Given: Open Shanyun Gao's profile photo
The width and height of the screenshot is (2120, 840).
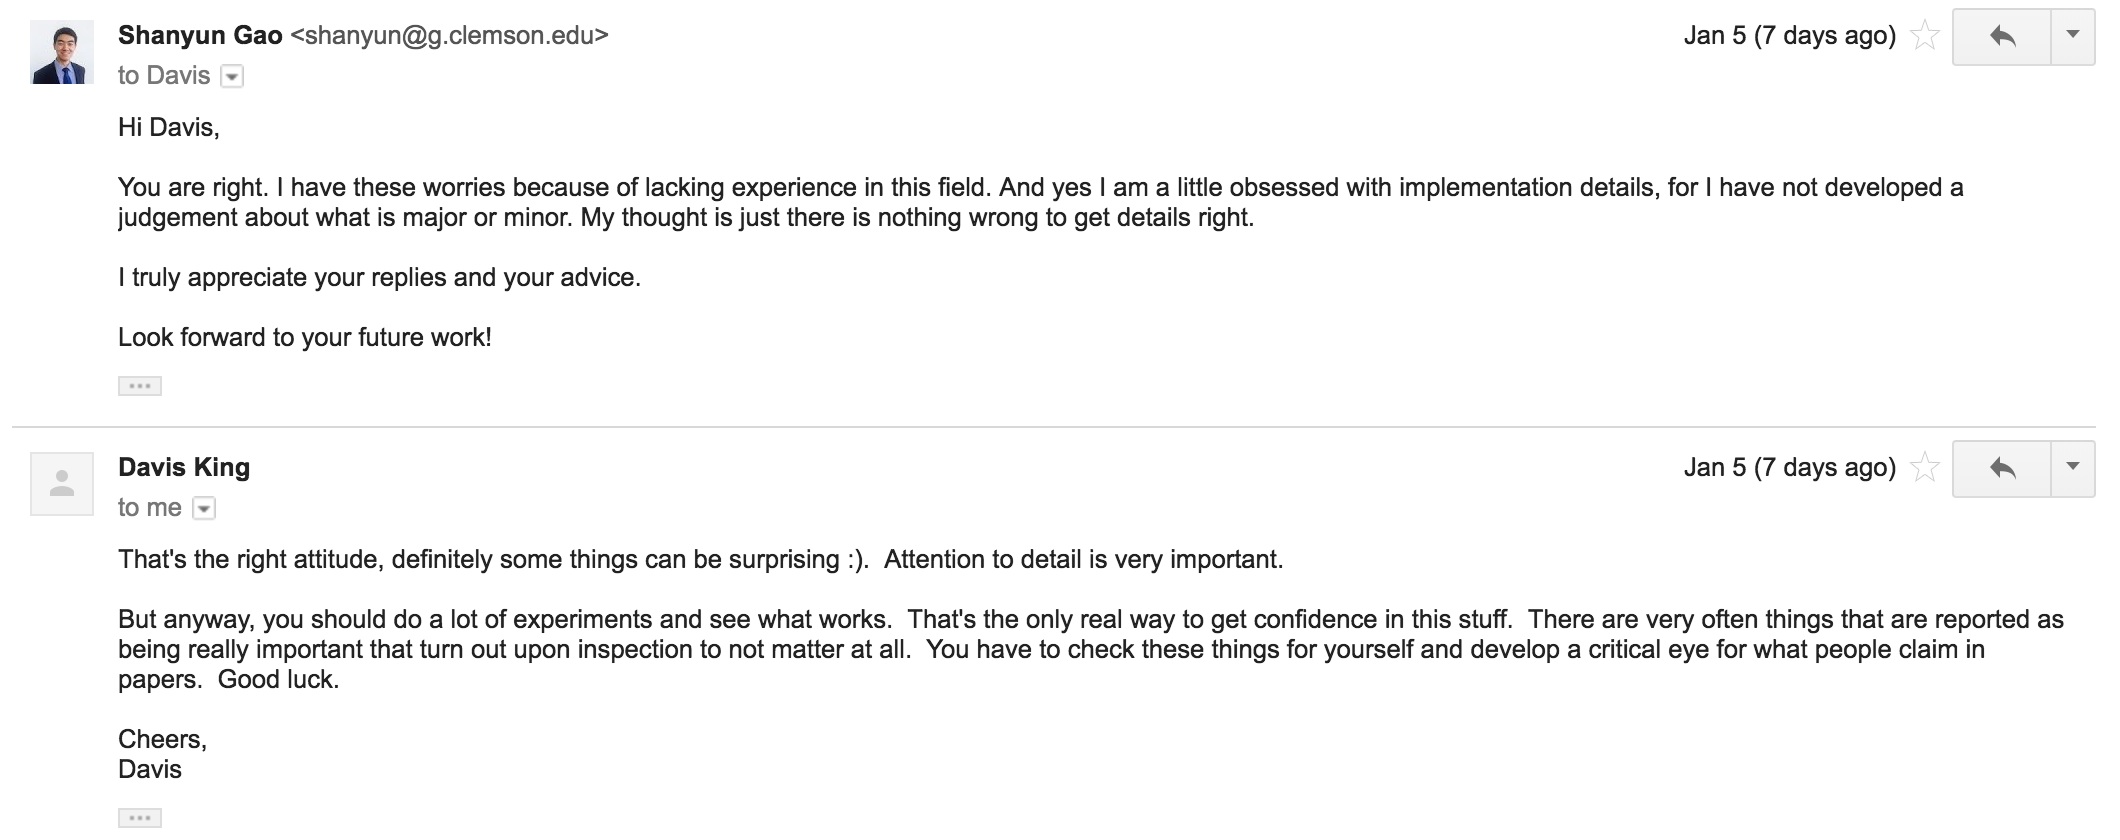Looking at the screenshot, I should [x=62, y=52].
